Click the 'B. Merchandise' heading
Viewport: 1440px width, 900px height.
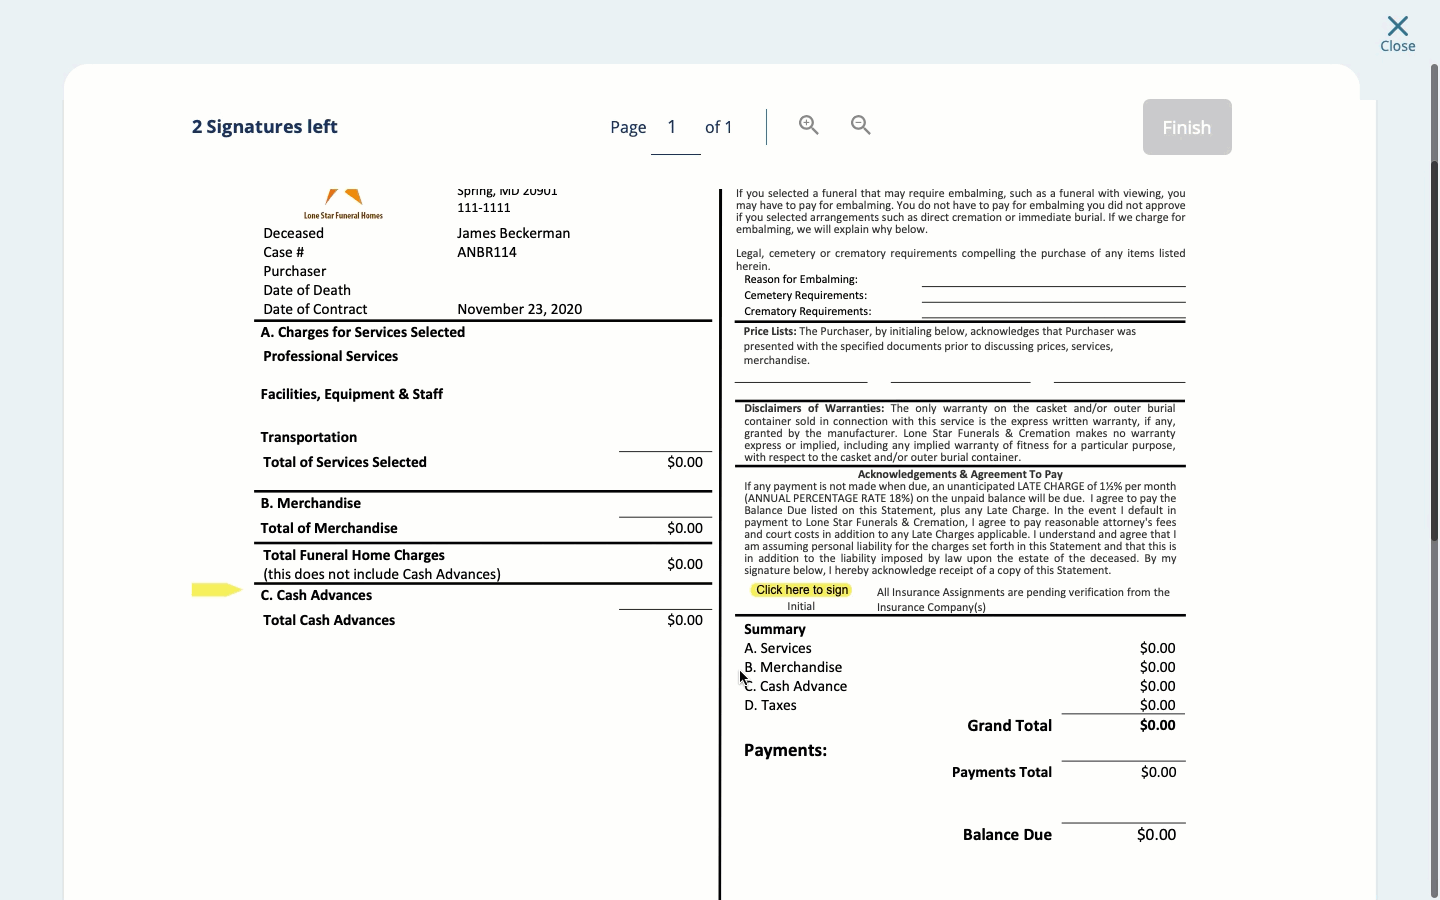point(311,503)
